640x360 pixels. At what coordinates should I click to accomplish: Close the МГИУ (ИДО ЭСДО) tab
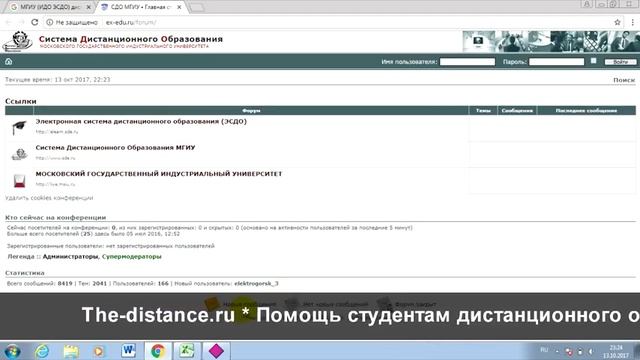pyautogui.click(x=89, y=7)
